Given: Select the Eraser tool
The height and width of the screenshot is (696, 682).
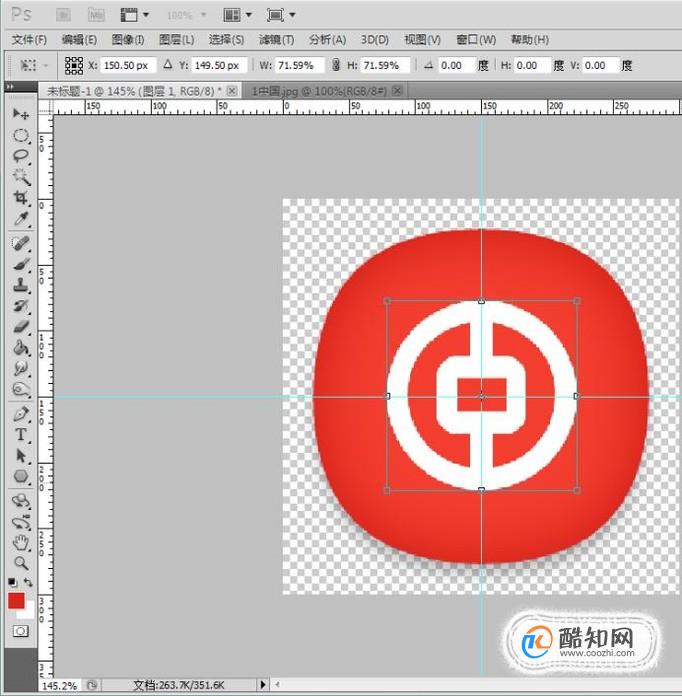Looking at the screenshot, I should coord(20,327).
